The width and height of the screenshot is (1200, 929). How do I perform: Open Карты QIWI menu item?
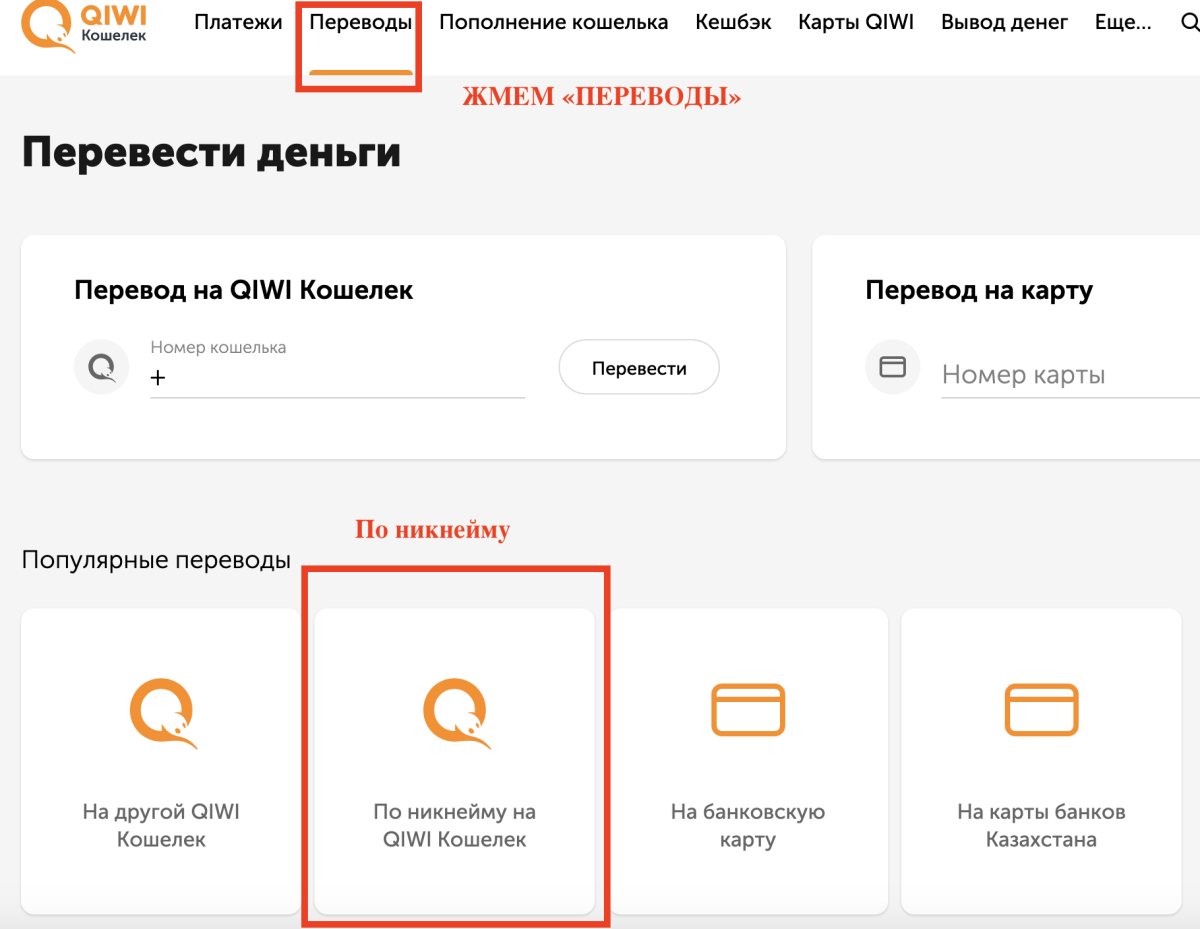856,22
